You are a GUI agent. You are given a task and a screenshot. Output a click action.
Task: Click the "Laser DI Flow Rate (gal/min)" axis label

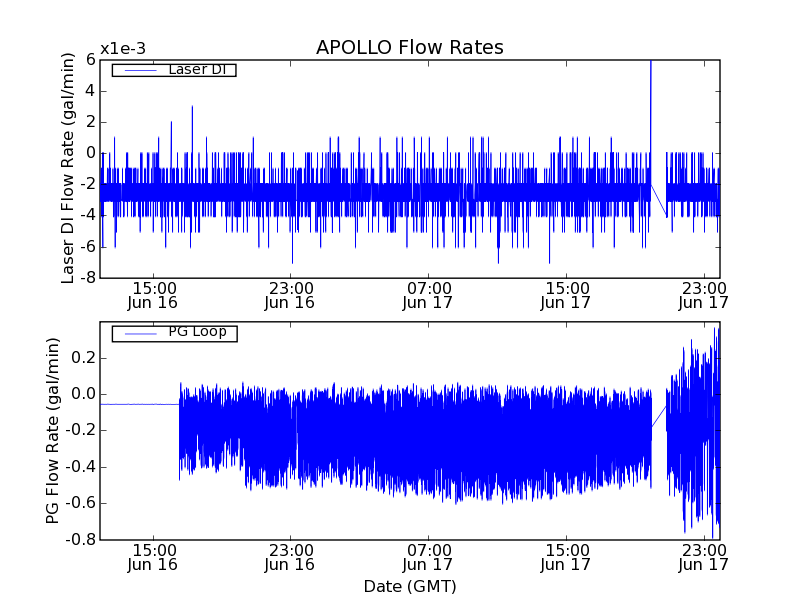[68, 168]
